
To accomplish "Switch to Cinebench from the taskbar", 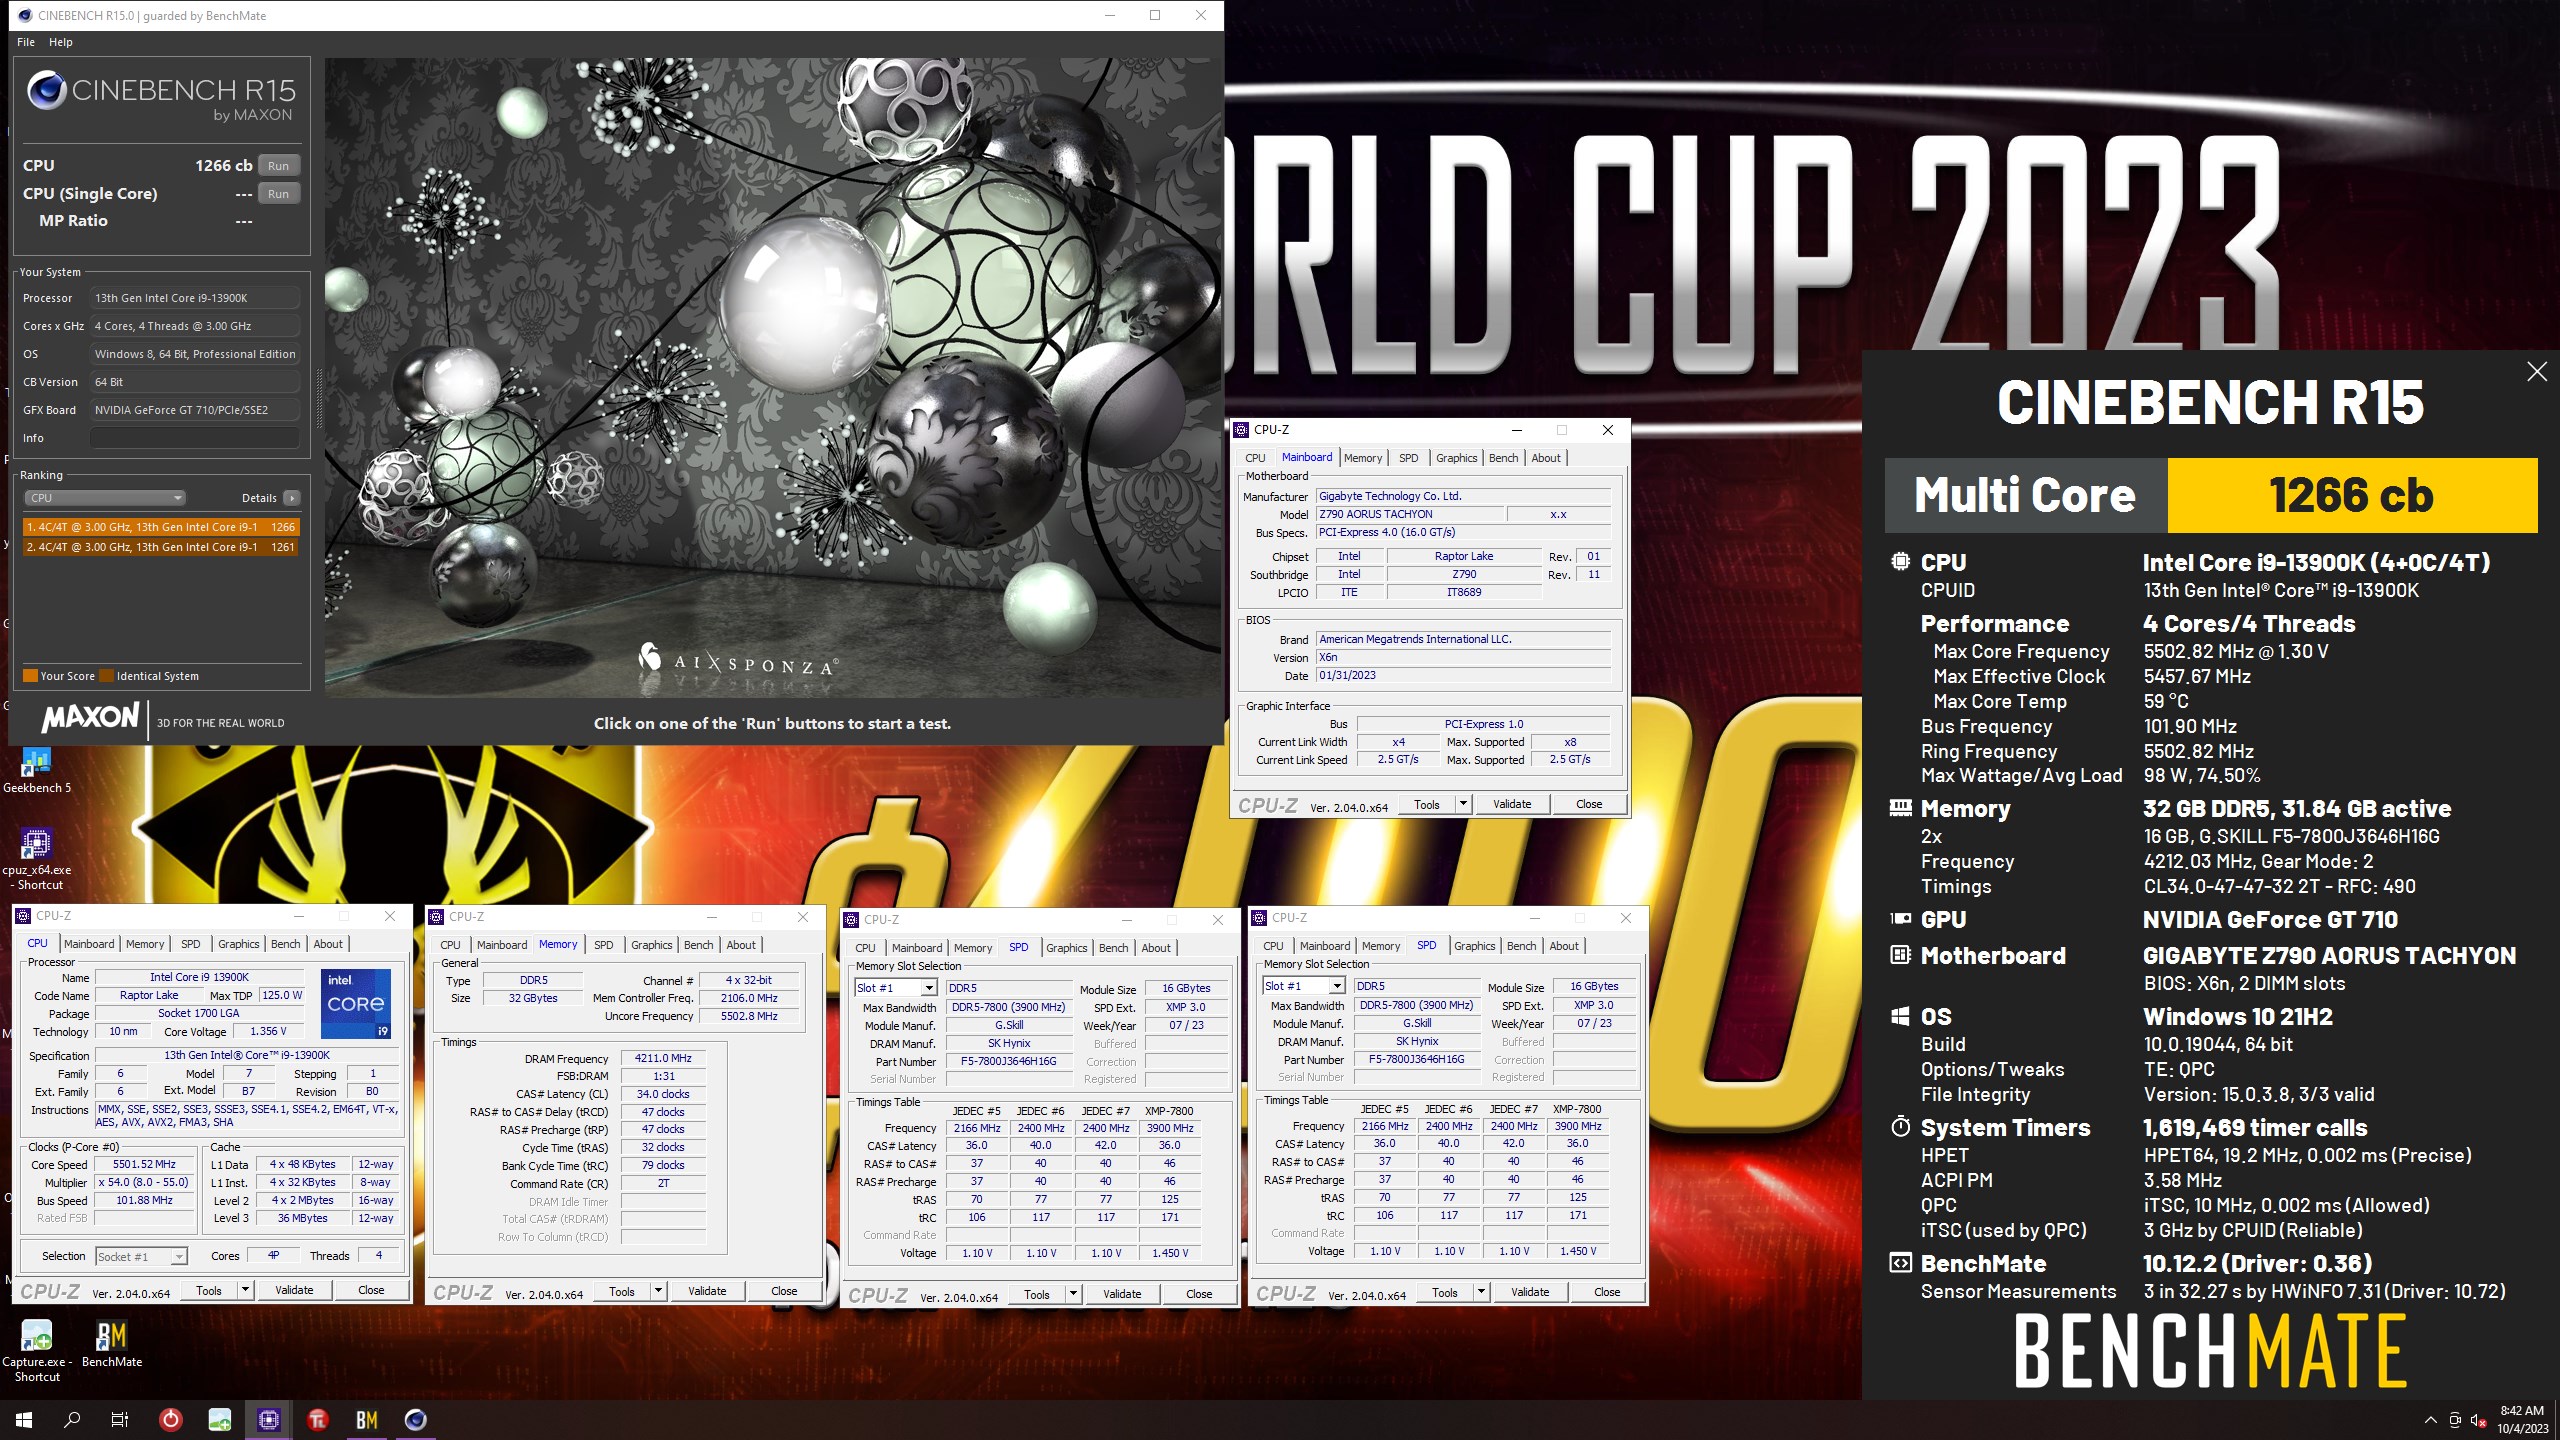I will (416, 1419).
